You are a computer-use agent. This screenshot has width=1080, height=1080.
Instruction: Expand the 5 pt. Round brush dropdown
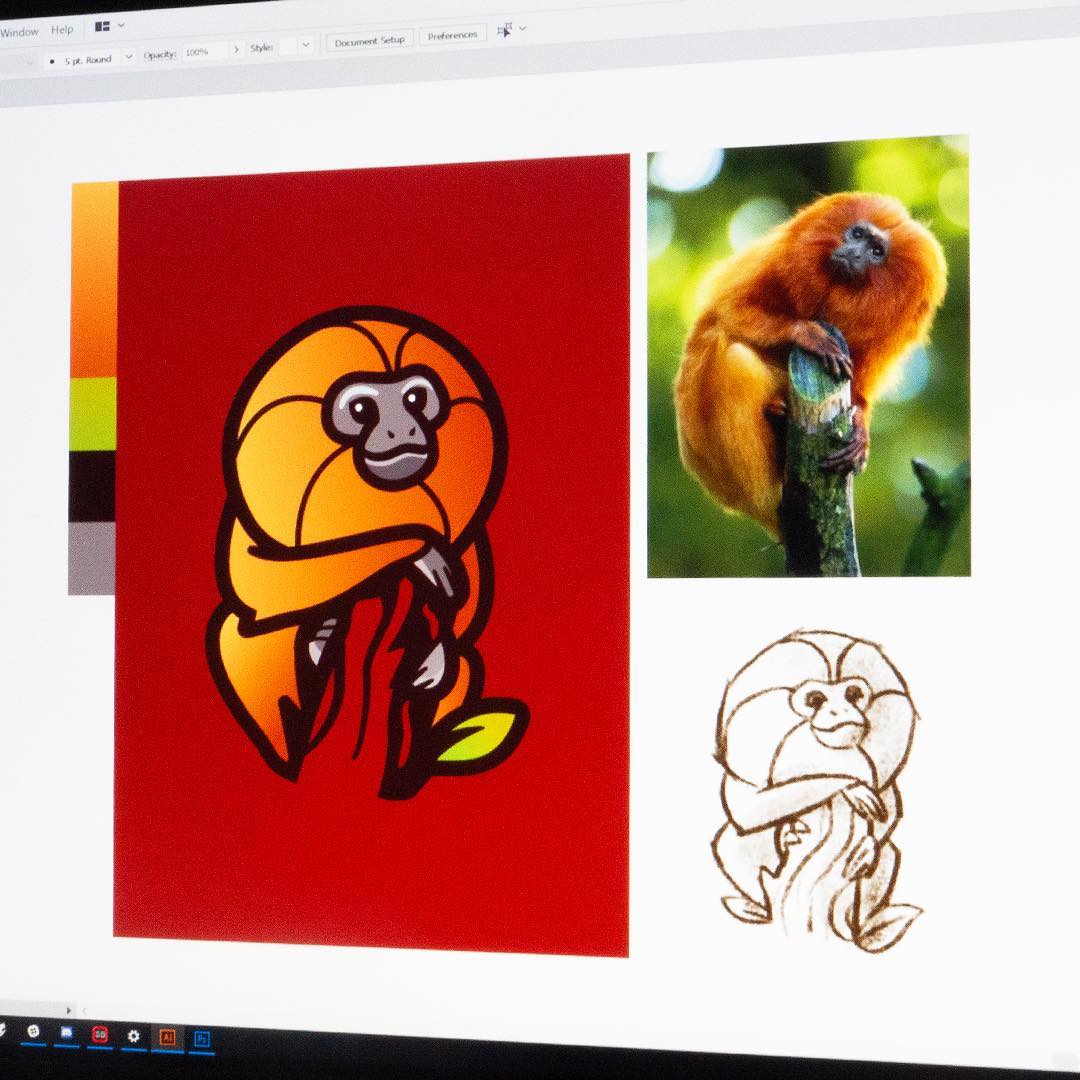coord(129,57)
